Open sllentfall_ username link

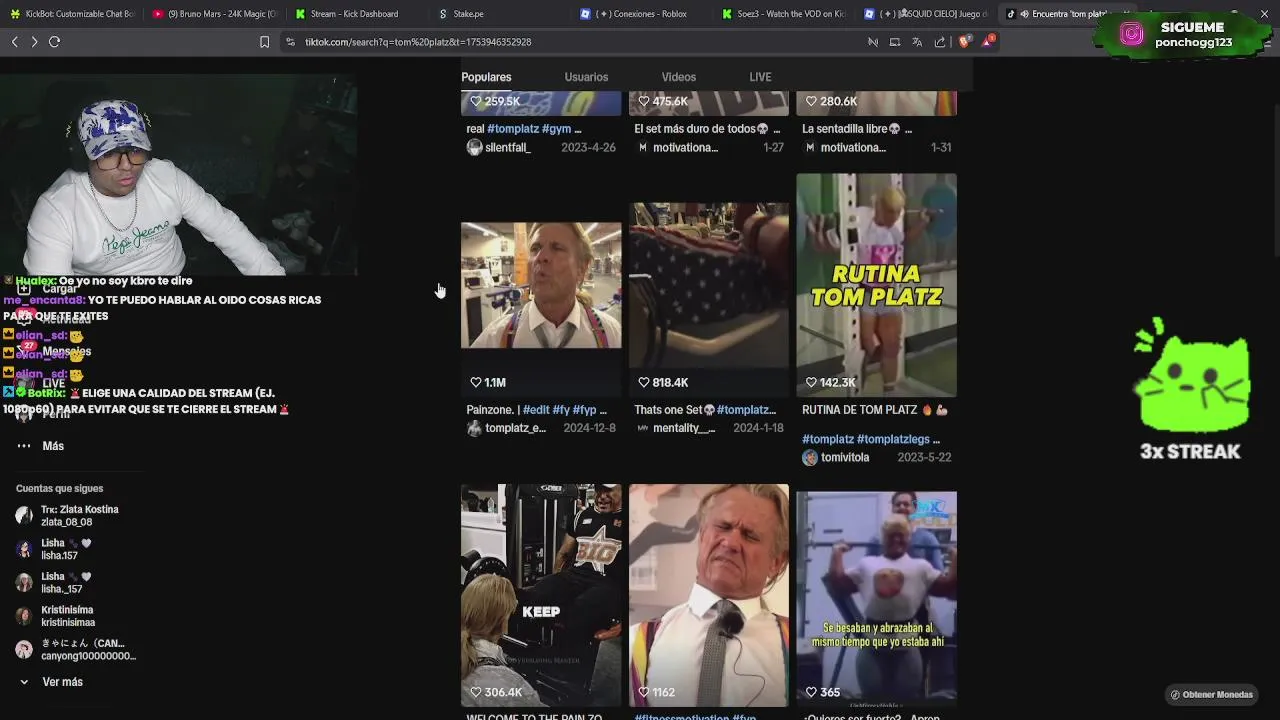pyautogui.click(x=508, y=147)
